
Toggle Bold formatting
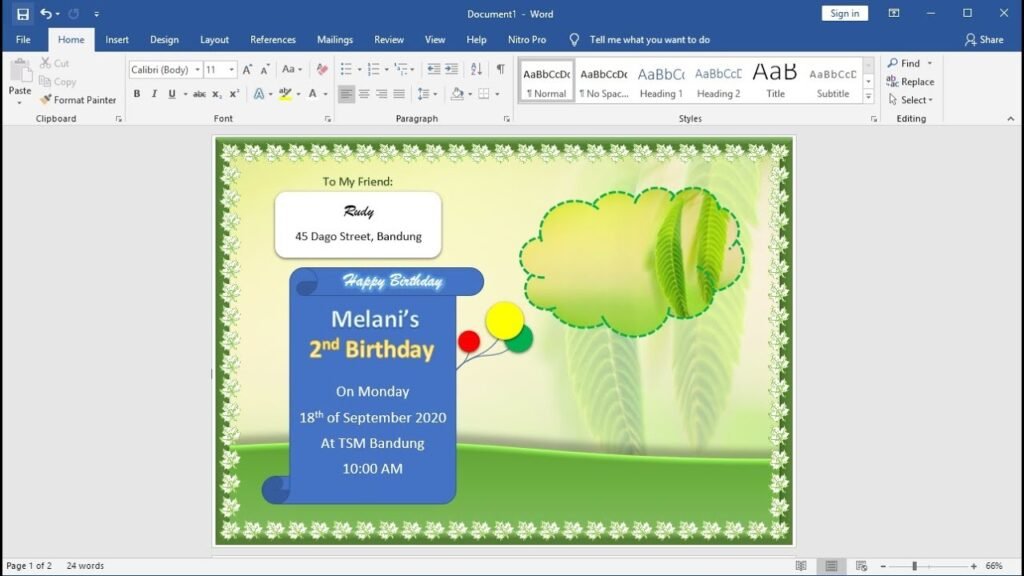[x=136, y=94]
